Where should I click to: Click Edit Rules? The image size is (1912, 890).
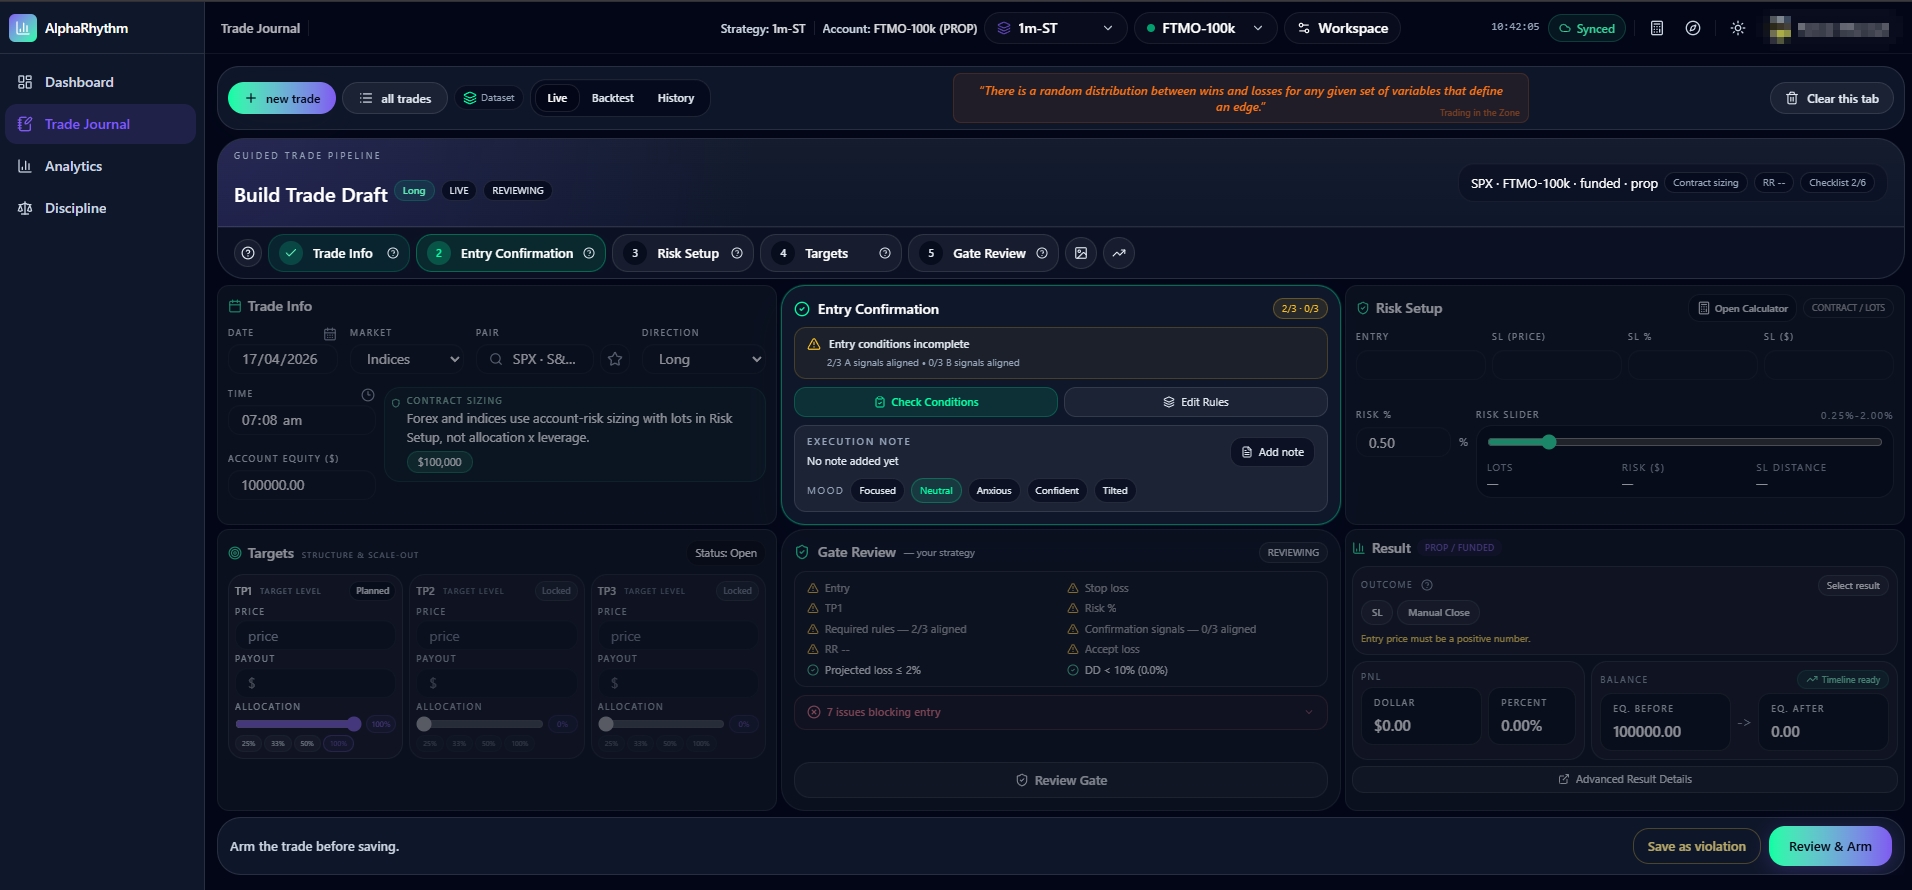tap(1196, 402)
